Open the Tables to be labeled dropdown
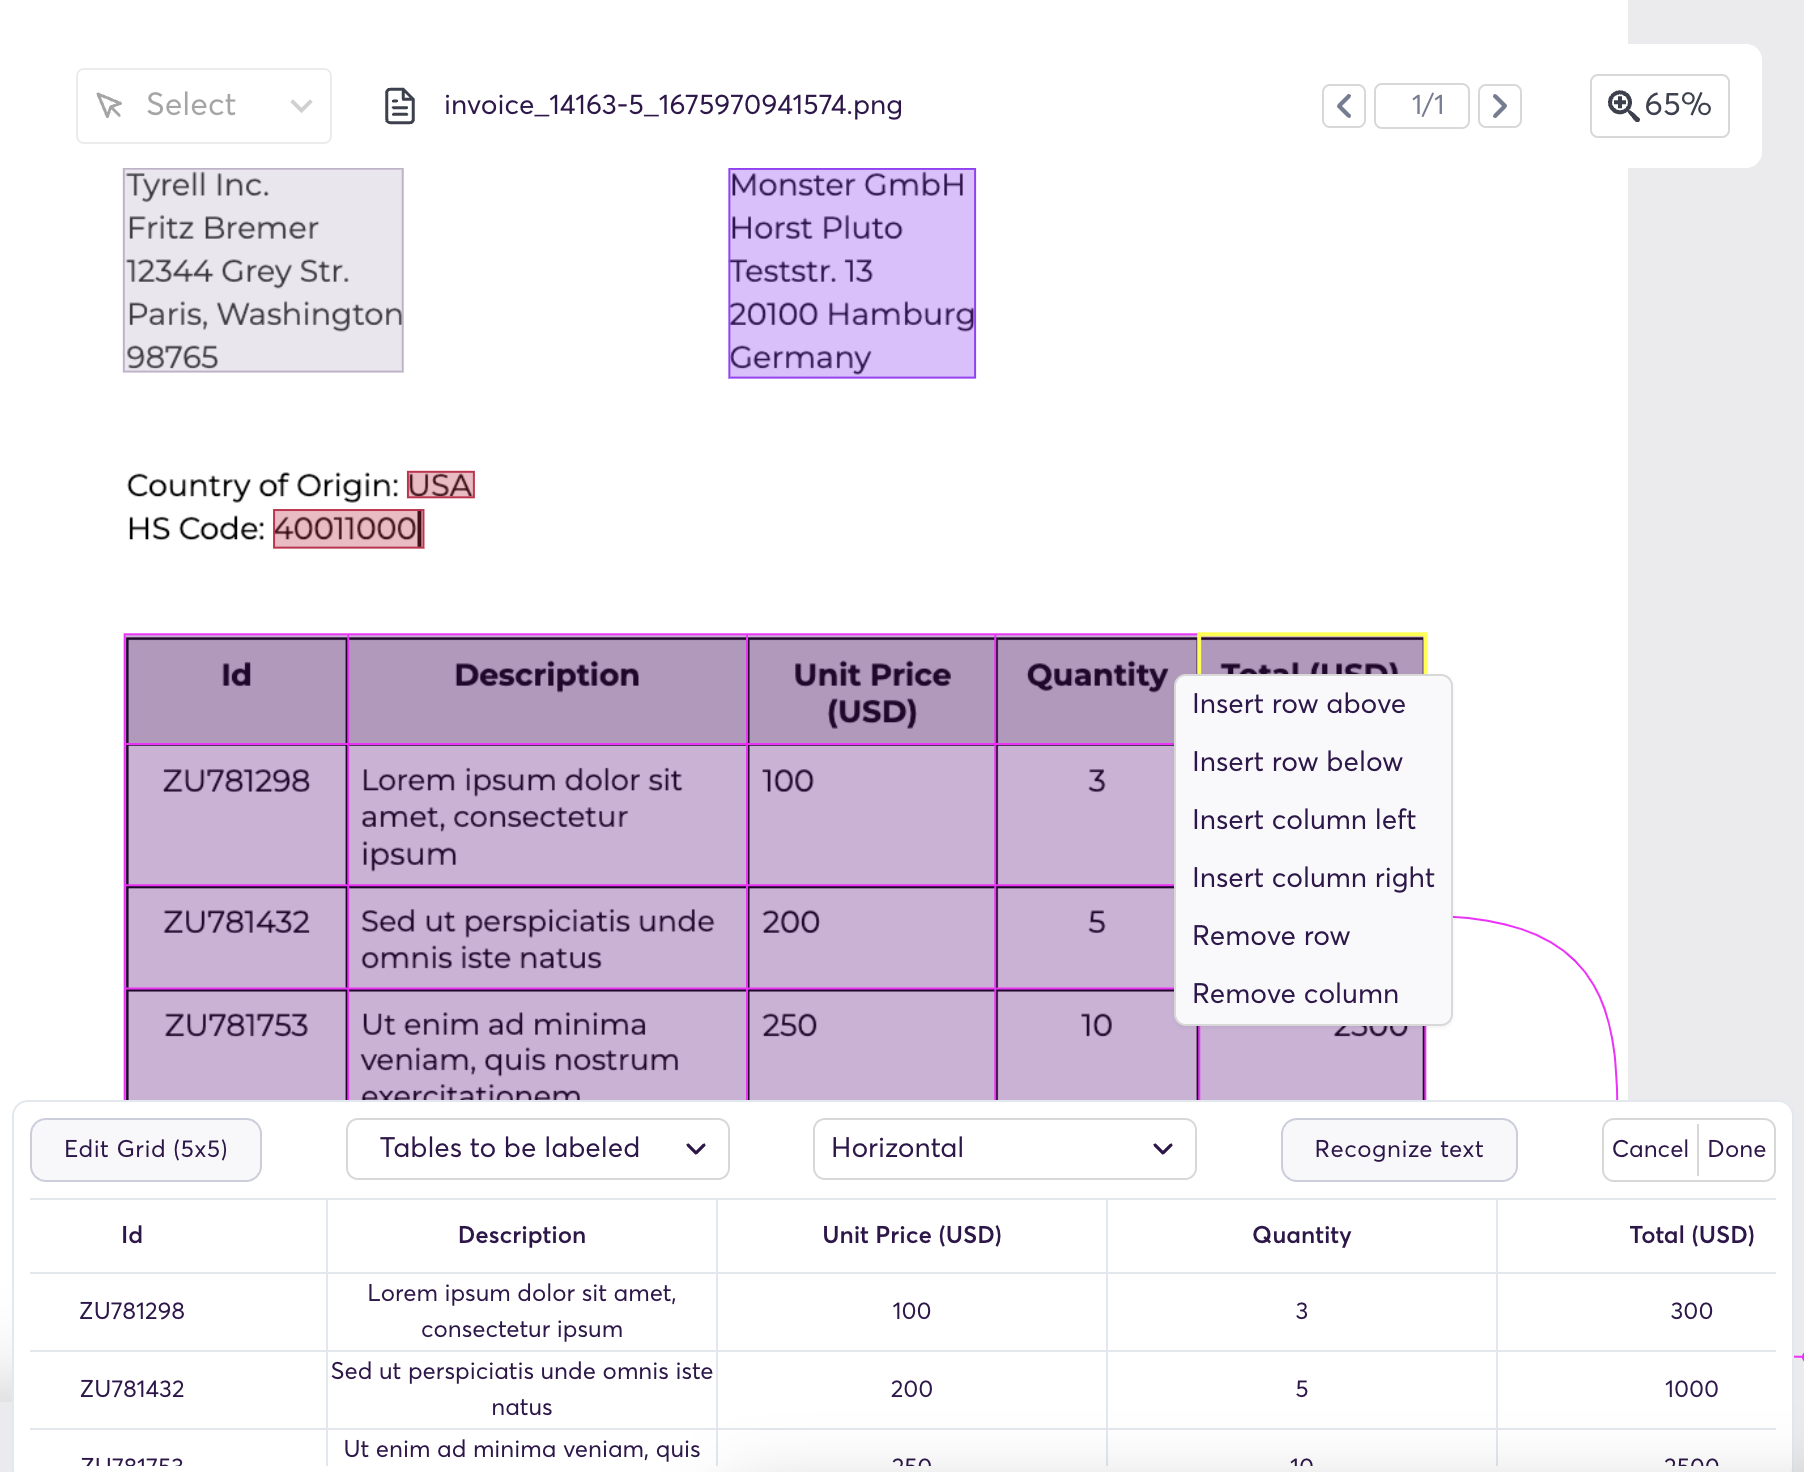 pyautogui.click(x=538, y=1149)
